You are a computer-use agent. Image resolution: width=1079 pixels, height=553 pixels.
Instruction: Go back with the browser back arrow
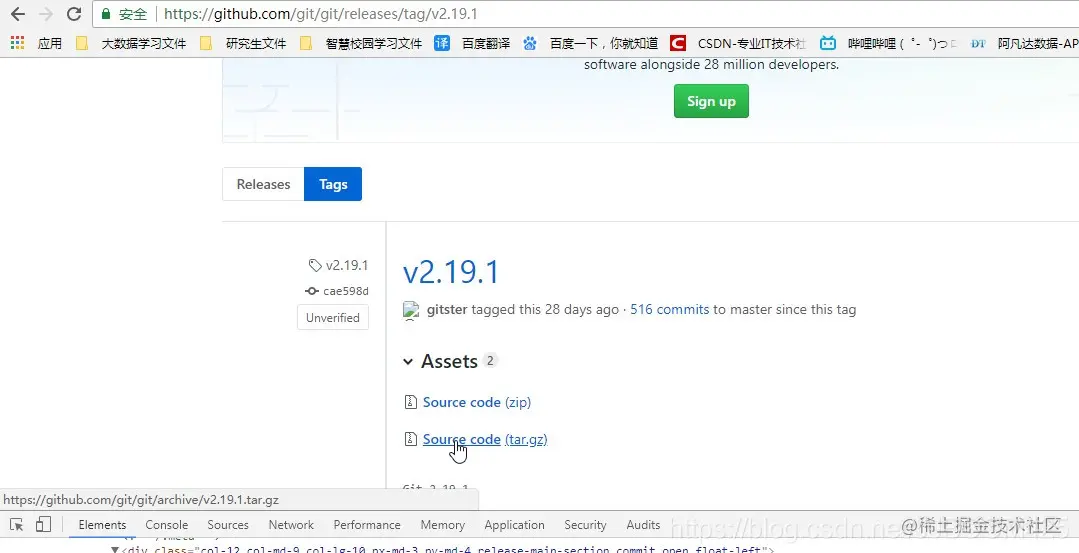pos(18,14)
